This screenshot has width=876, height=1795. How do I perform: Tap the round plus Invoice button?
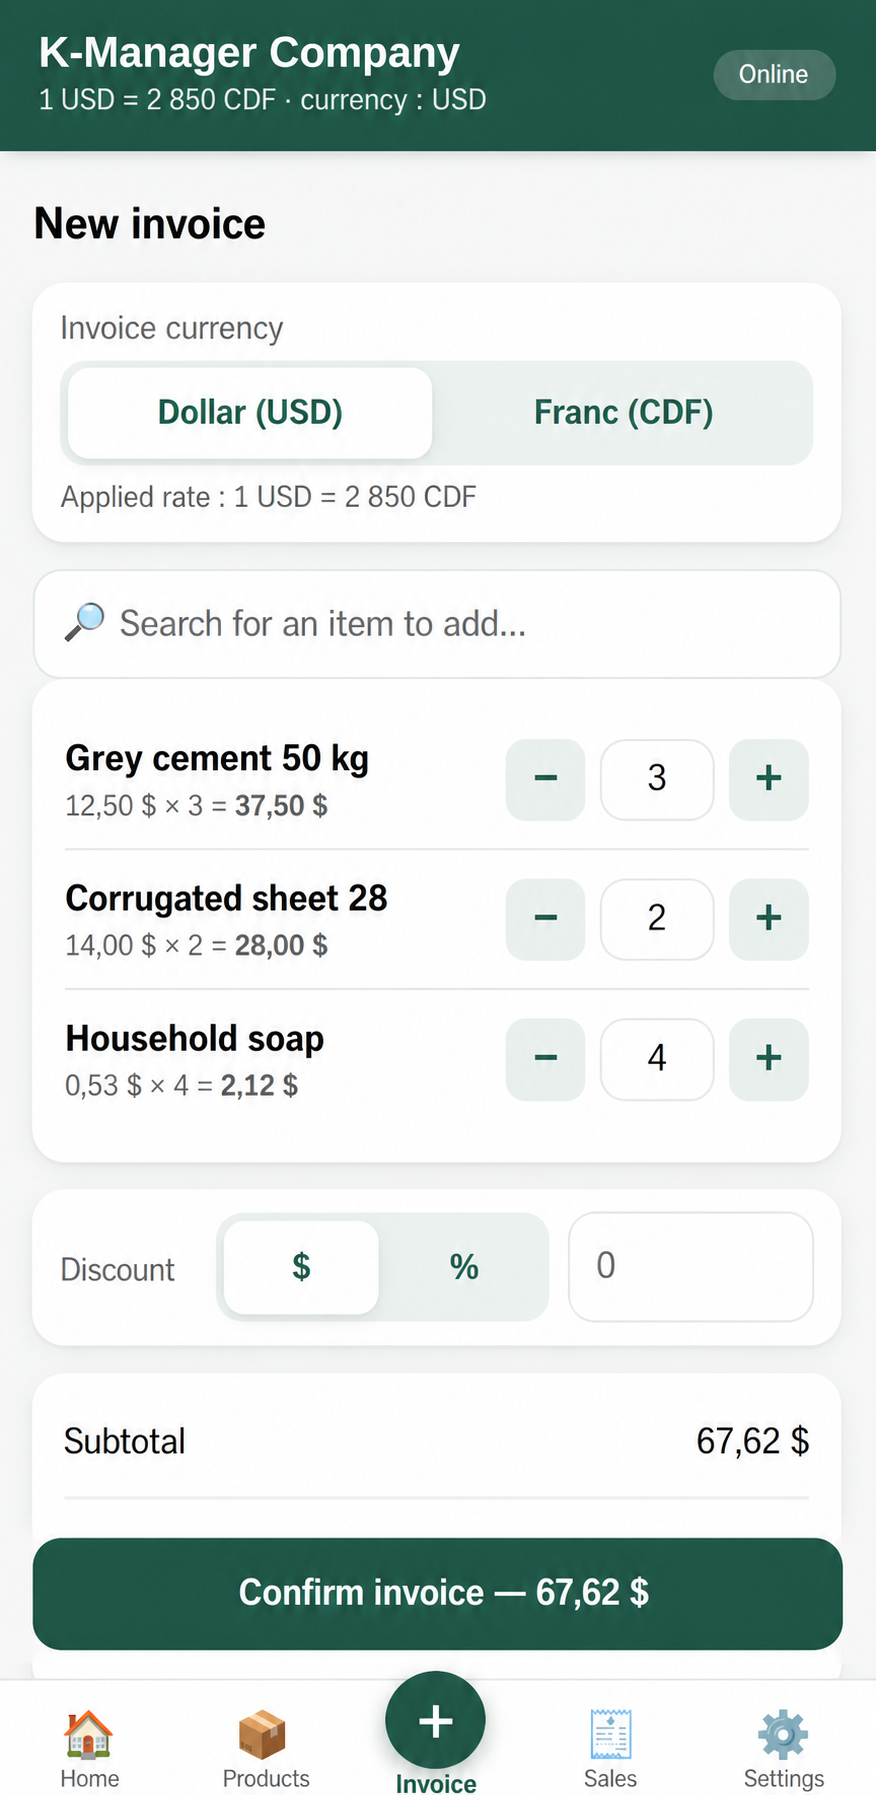click(435, 1721)
